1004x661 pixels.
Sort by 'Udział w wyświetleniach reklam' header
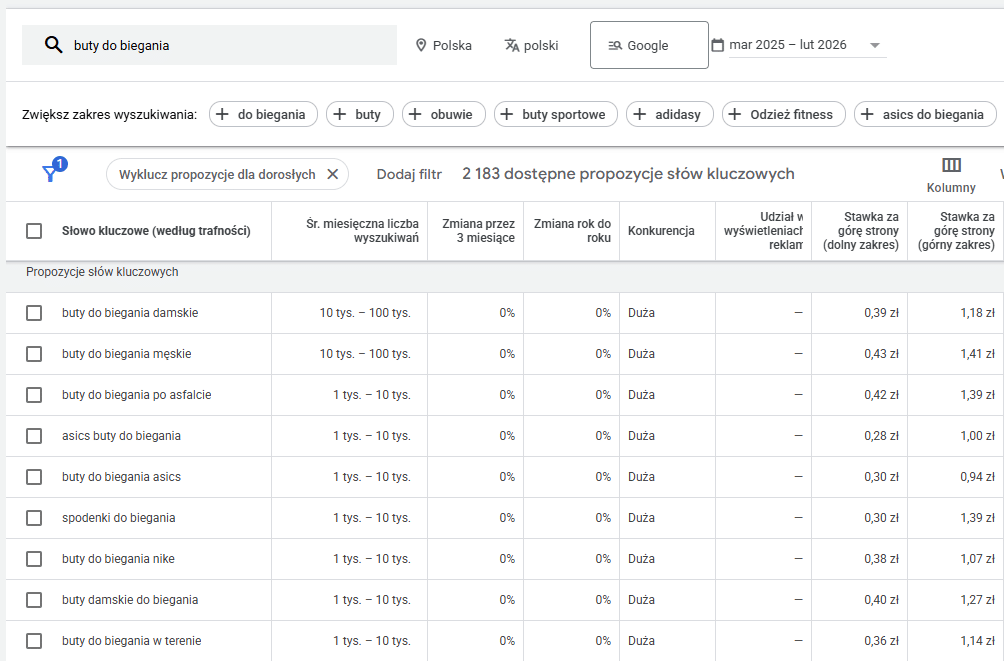click(x=763, y=231)
